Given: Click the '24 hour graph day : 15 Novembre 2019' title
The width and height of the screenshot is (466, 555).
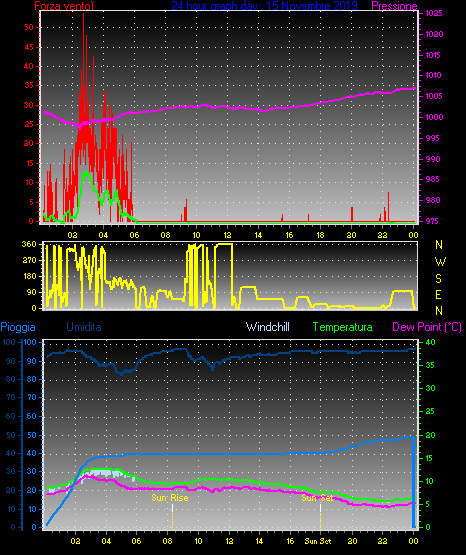Looking at the screenshot, I should click(264, 6).
